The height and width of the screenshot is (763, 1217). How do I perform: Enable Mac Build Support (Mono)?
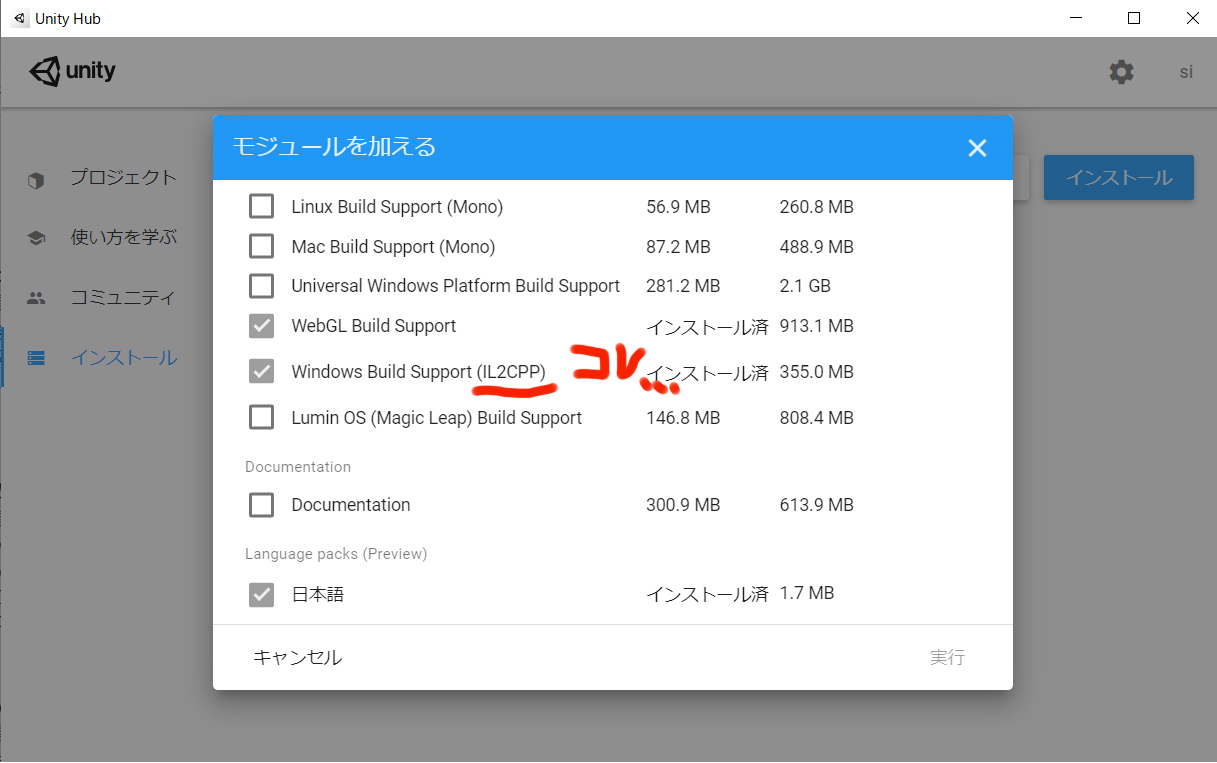261,246
